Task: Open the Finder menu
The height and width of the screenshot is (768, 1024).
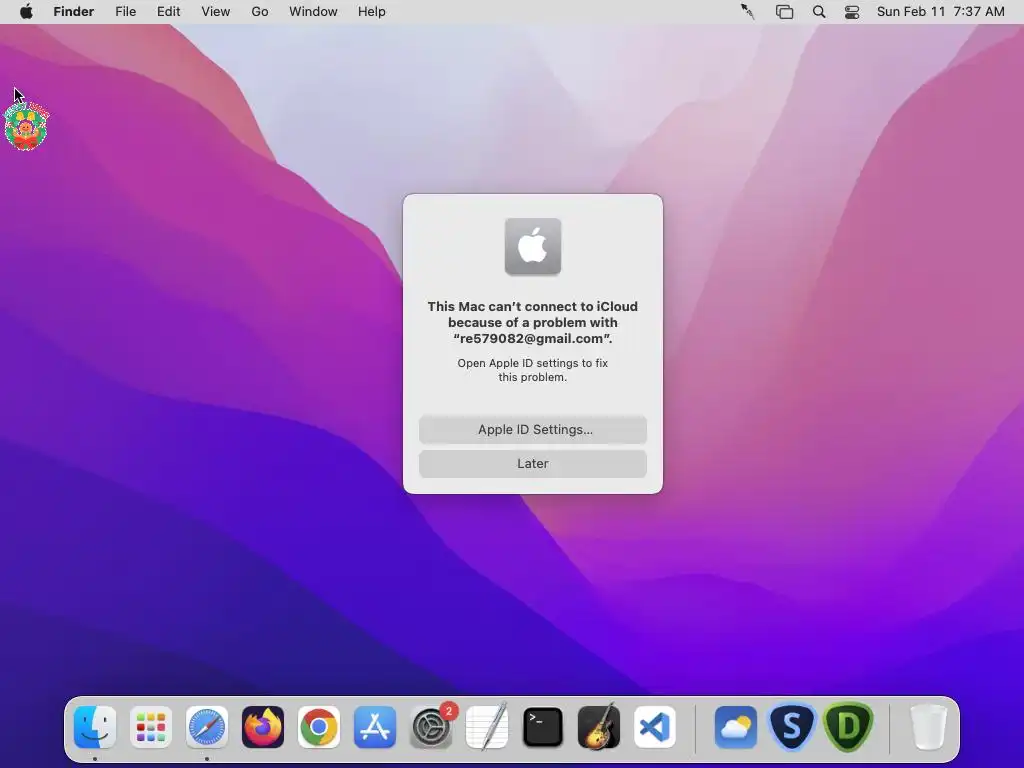Action: [74, 12]
